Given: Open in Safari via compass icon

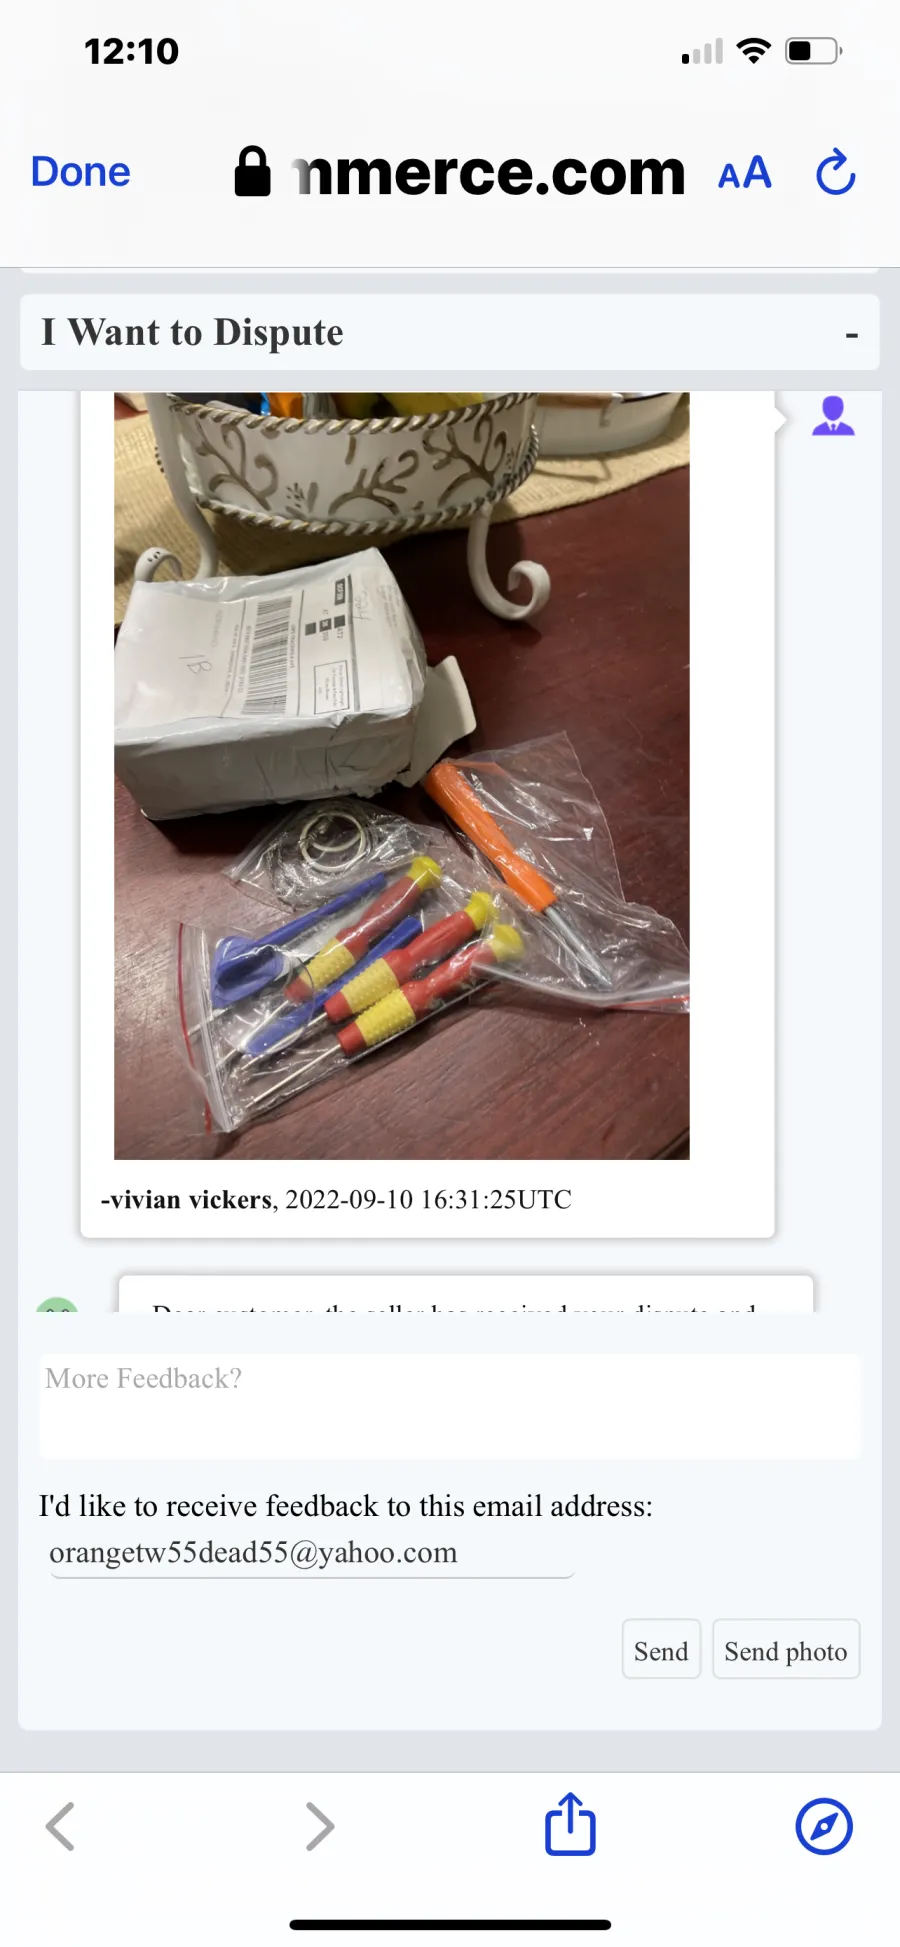Looking at the screenshot, I should point(824,1827).
